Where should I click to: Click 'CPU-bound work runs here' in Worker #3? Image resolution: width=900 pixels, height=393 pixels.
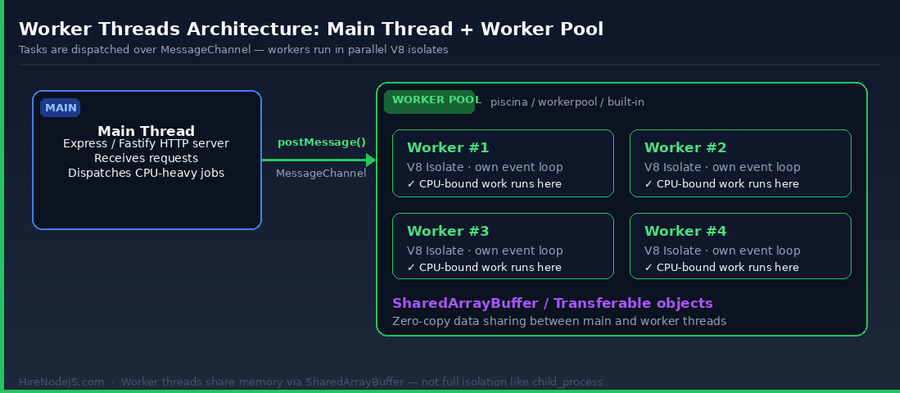pos(484,267)
